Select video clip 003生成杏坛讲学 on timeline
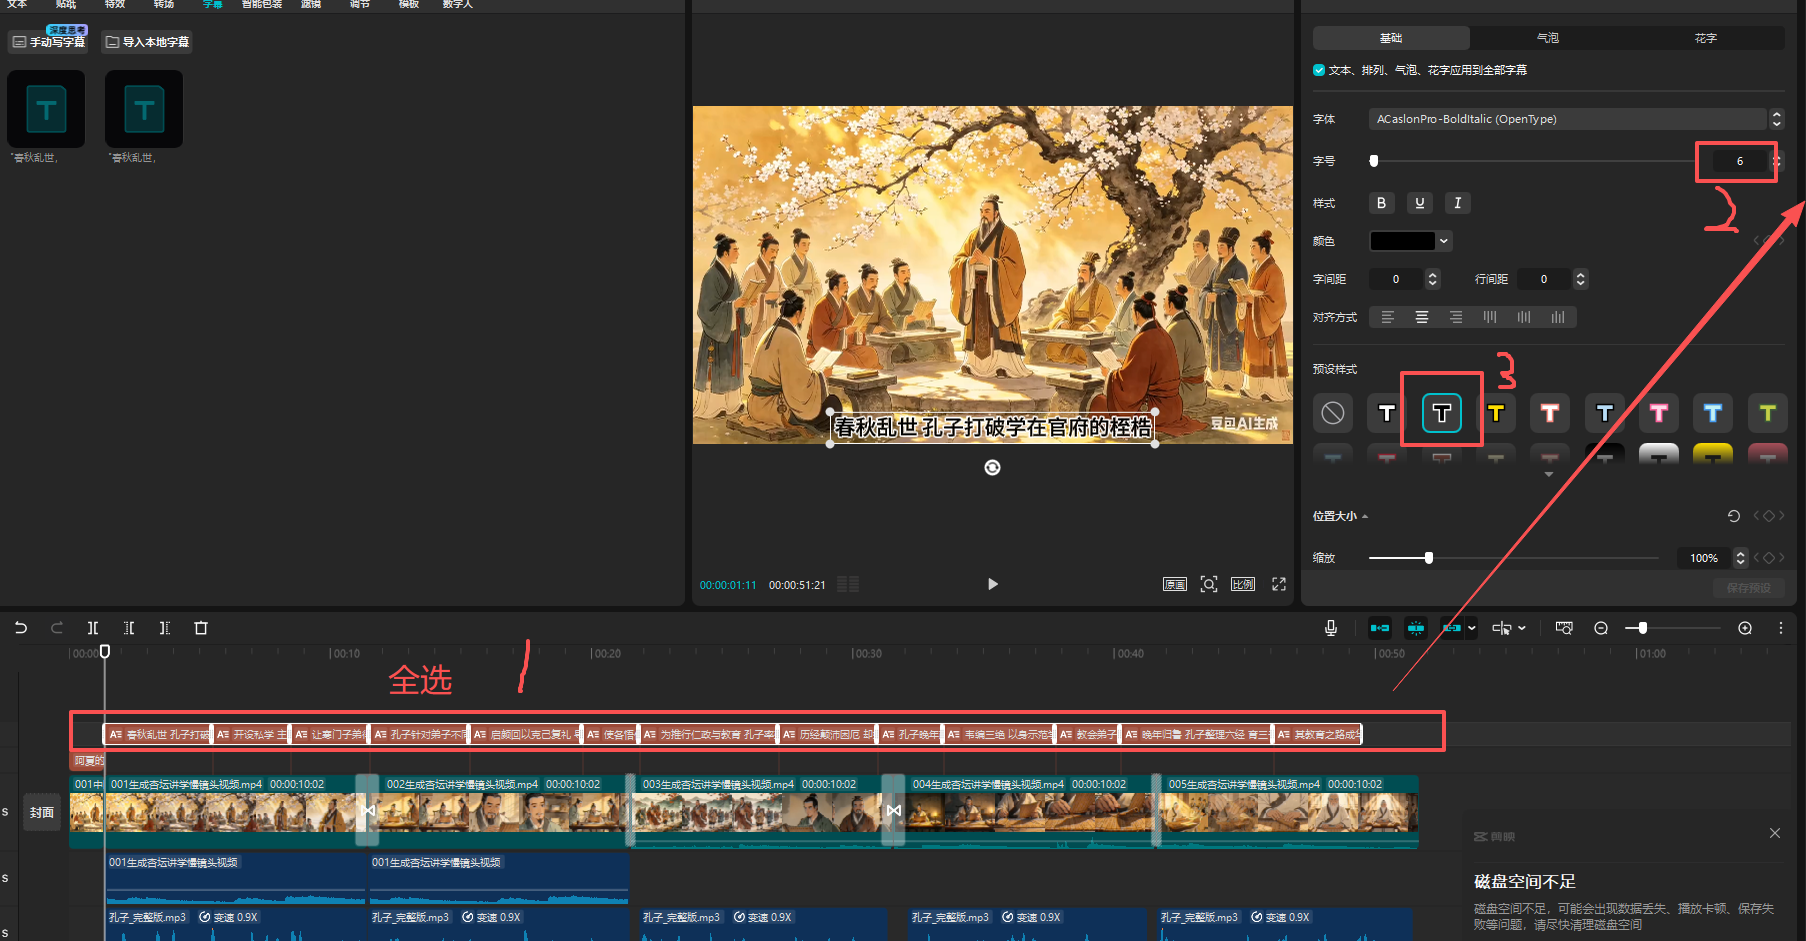Viewport: 1806px width, 941px height. [760, 810]
